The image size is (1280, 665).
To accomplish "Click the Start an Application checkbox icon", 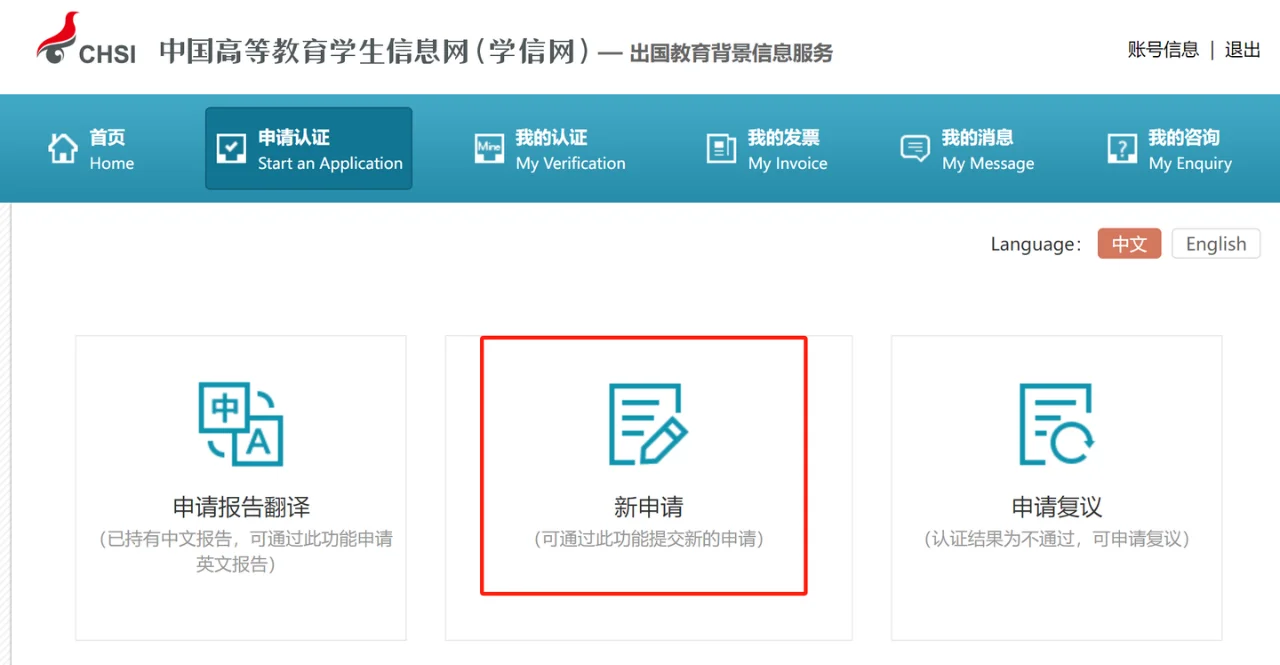I will pyautogui.click(x=231, y=148).
